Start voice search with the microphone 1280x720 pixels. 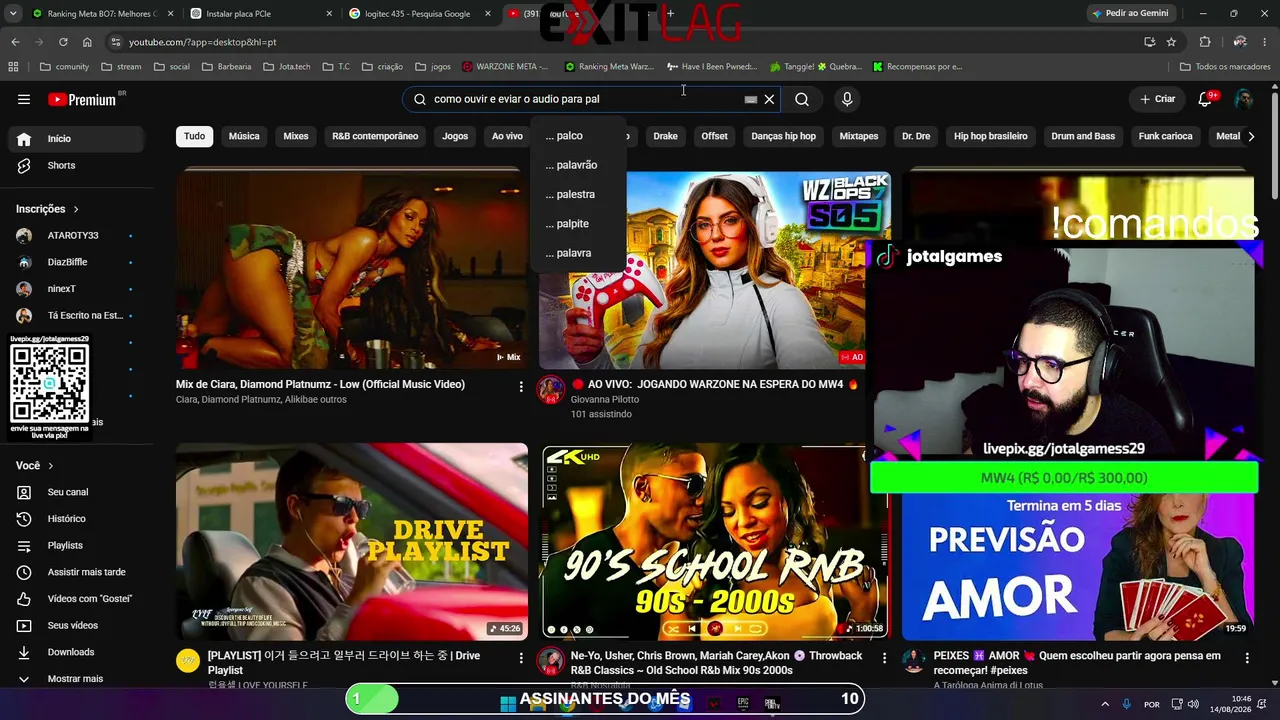coord(847,99)
